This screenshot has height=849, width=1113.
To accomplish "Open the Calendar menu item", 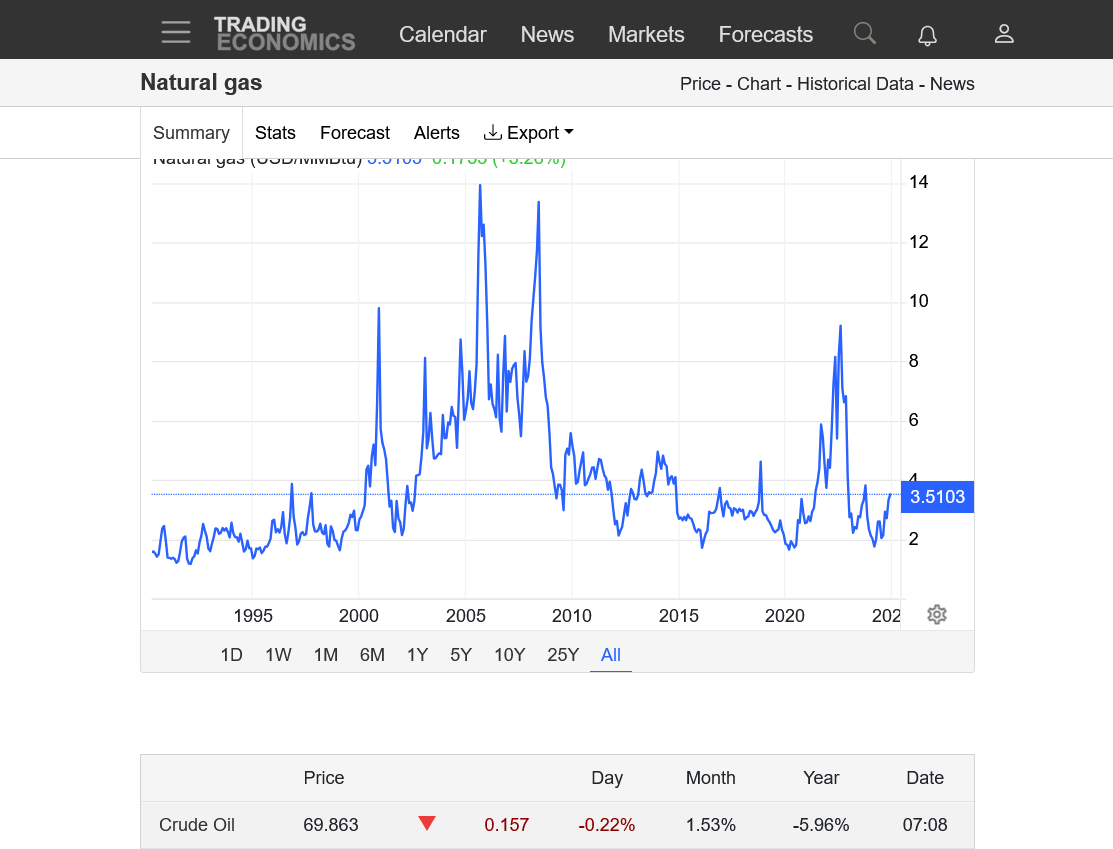I will click(x=443, y=34).
